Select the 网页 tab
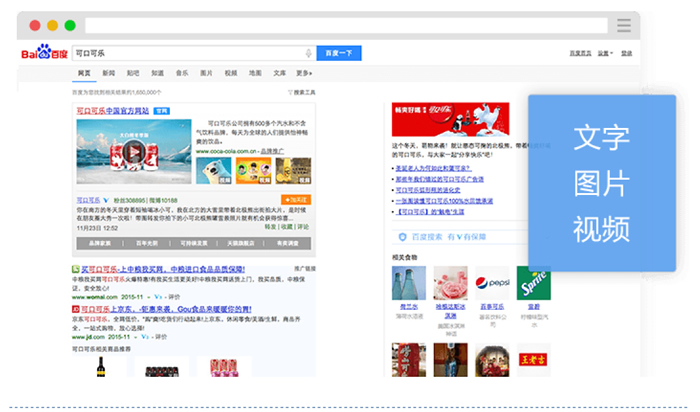The width and height of the screenshot is (700, 412). tap(84, 73)
